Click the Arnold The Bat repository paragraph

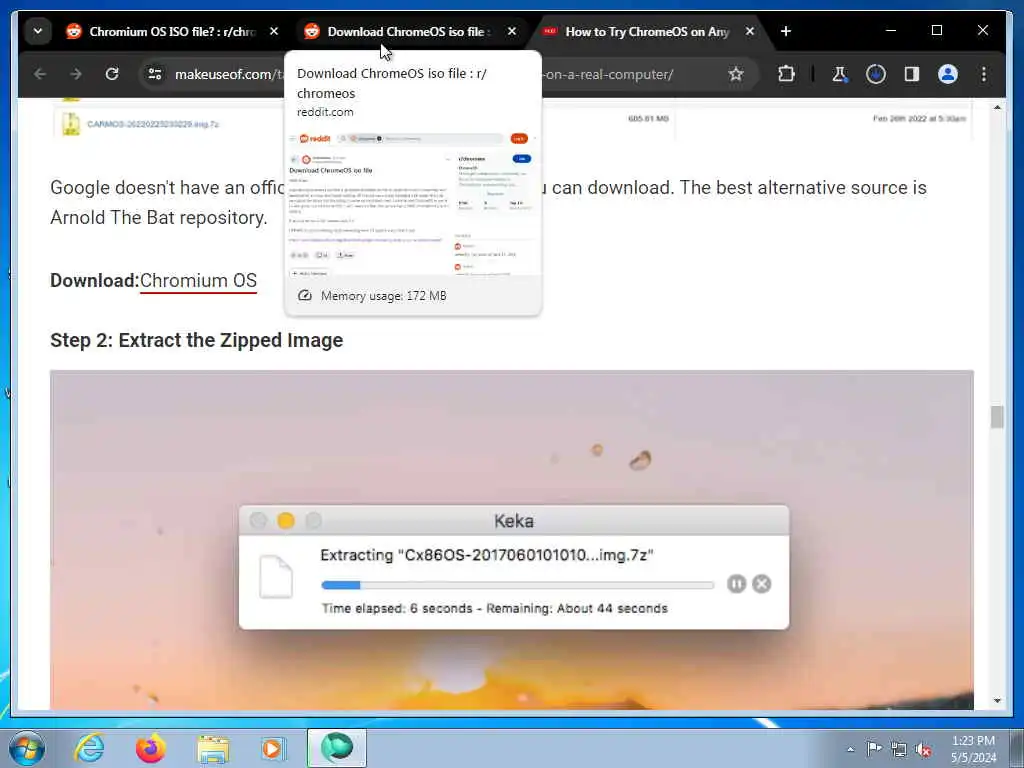488,202
